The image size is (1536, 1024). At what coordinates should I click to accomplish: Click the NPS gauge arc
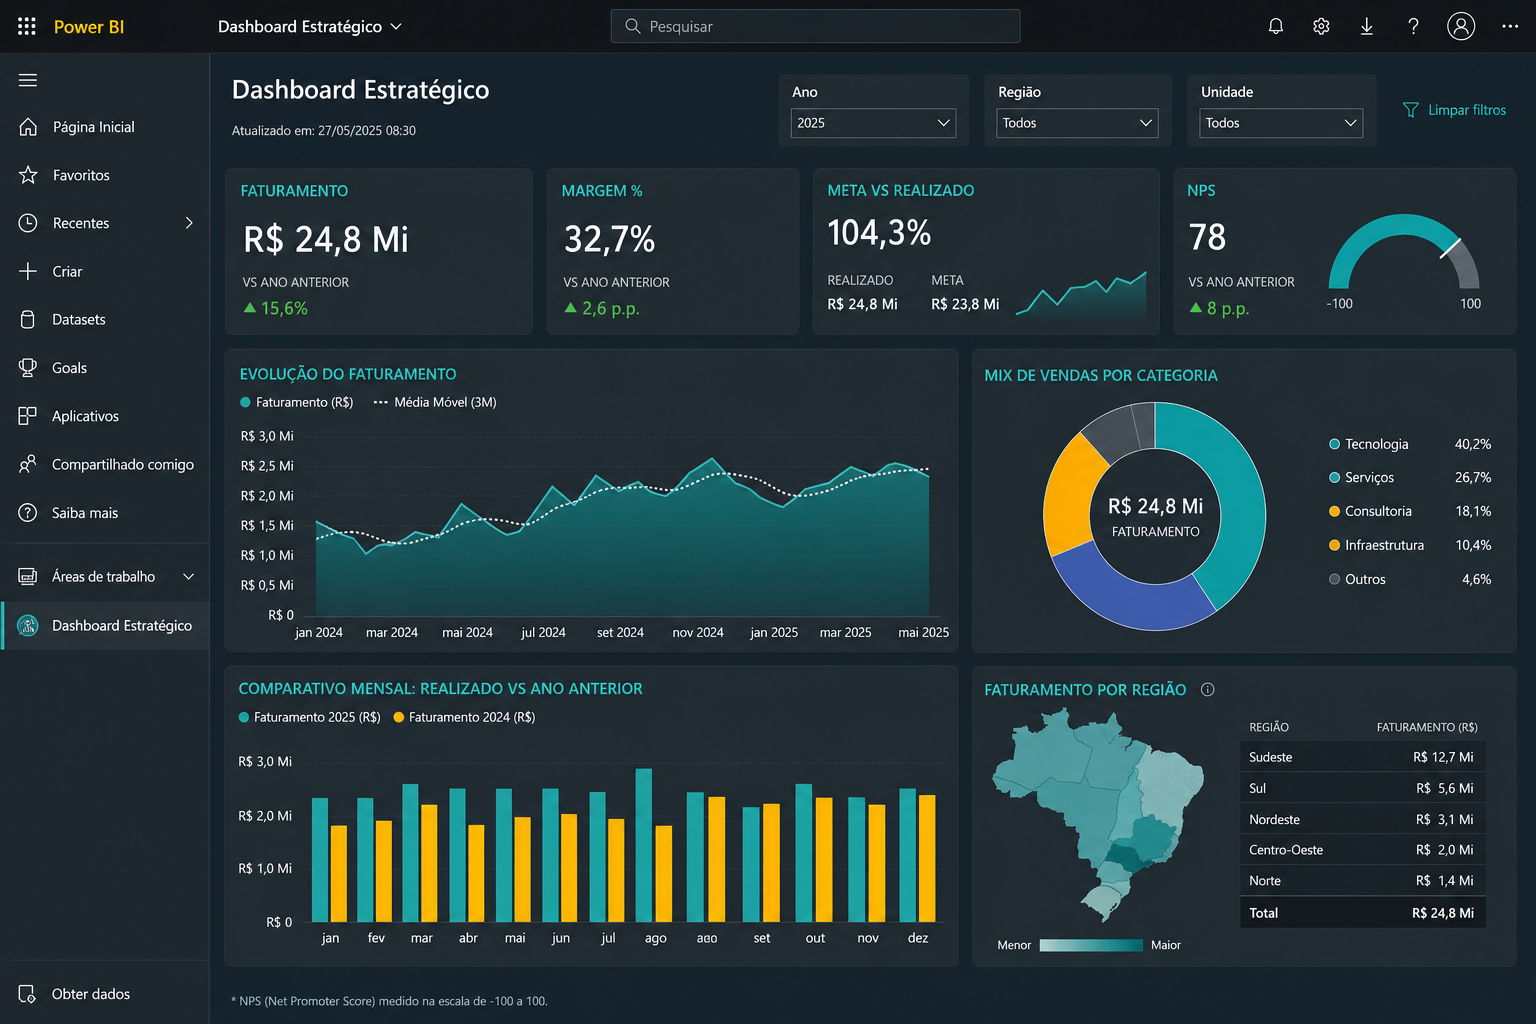pos(1404,250)
